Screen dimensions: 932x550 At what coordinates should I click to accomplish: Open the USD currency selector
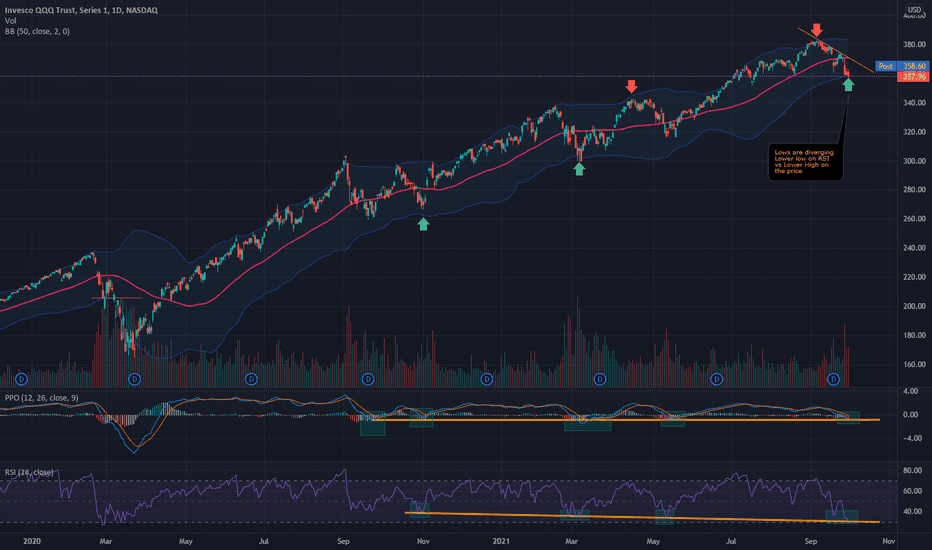(914, 10)
